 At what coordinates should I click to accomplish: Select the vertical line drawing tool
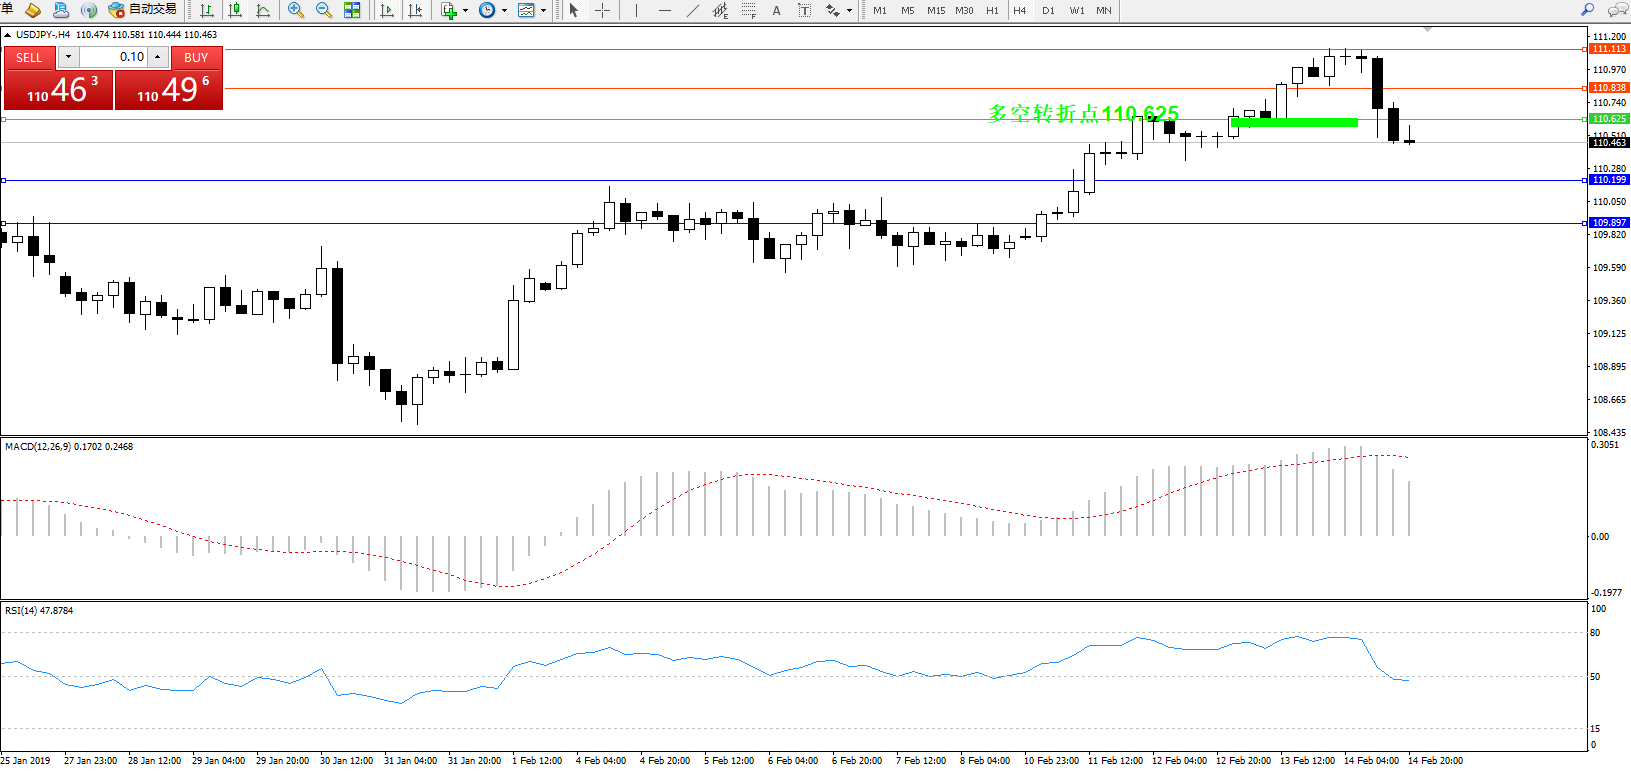click(636, 10)
